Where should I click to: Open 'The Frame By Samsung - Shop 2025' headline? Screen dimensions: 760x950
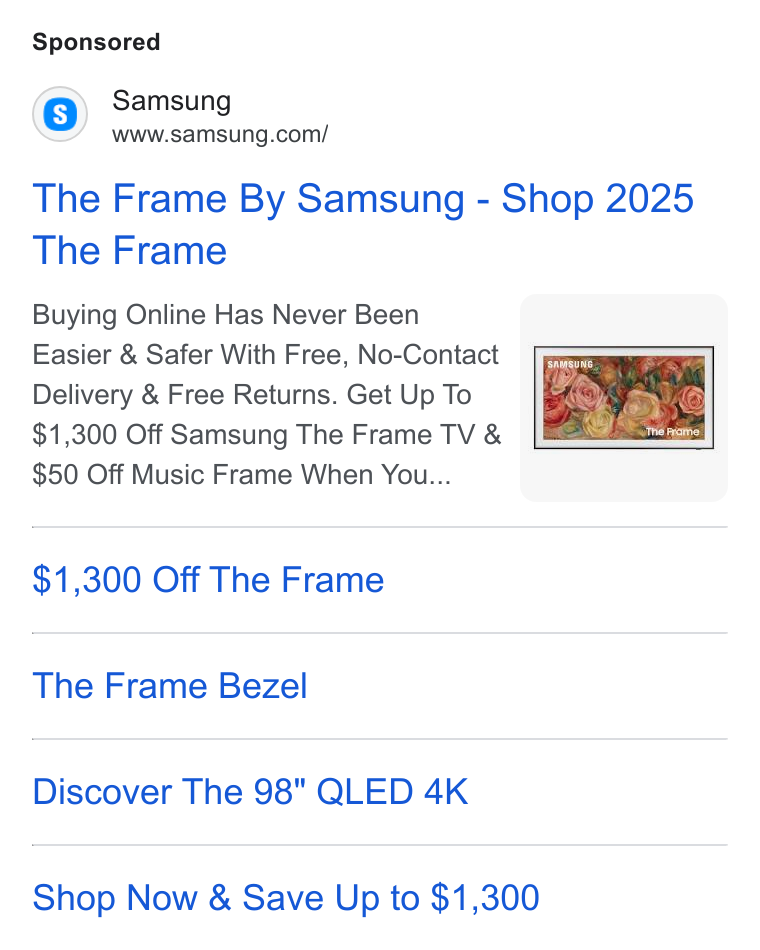pyautogui.click(x=362, y=199)
